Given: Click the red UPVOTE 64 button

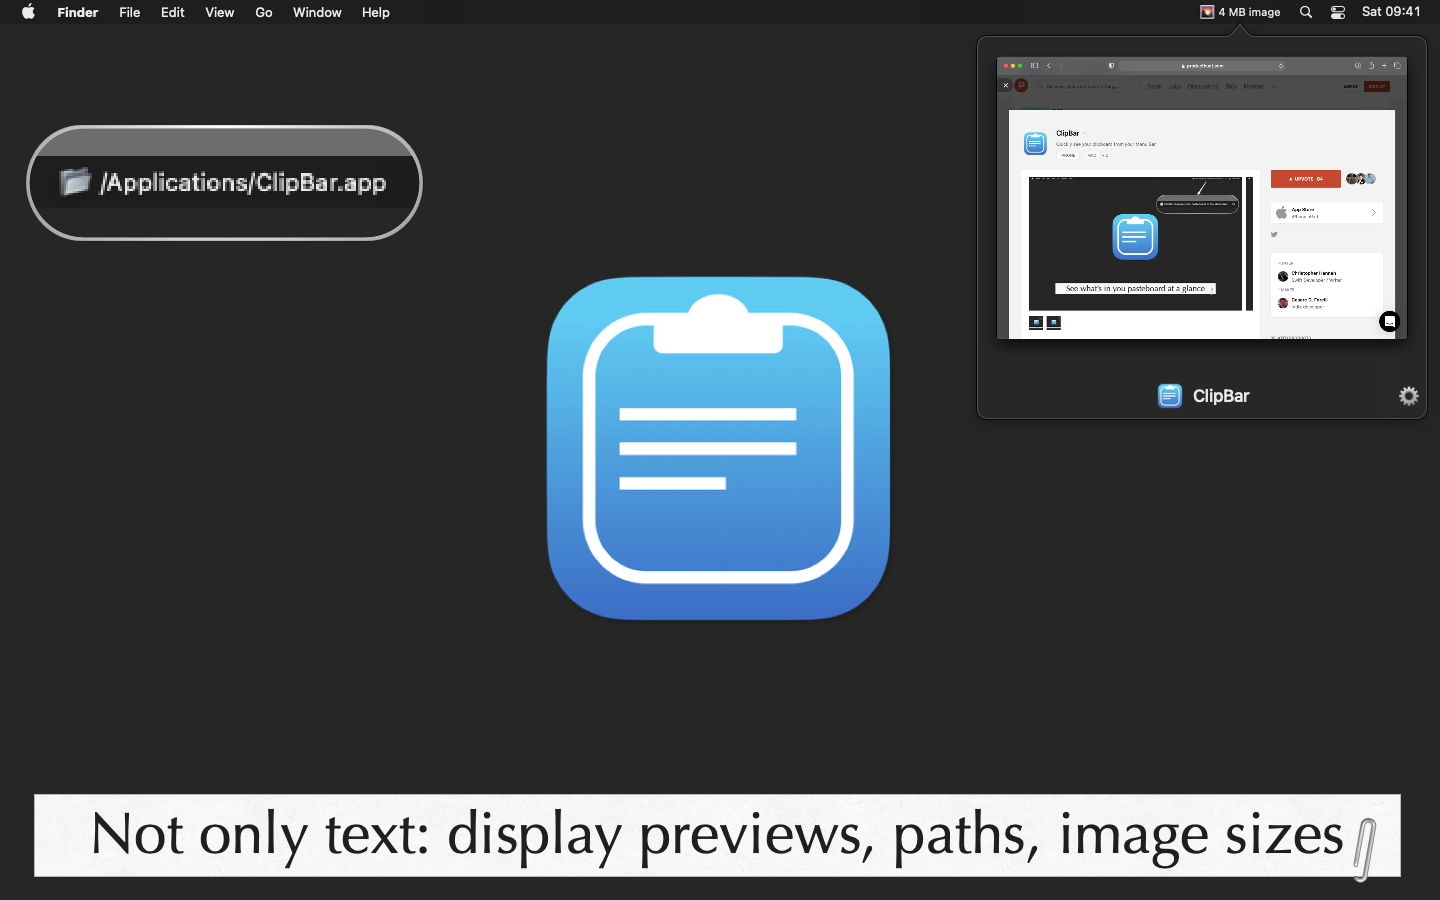Looking at the screenshot, I should [1306, 179].
